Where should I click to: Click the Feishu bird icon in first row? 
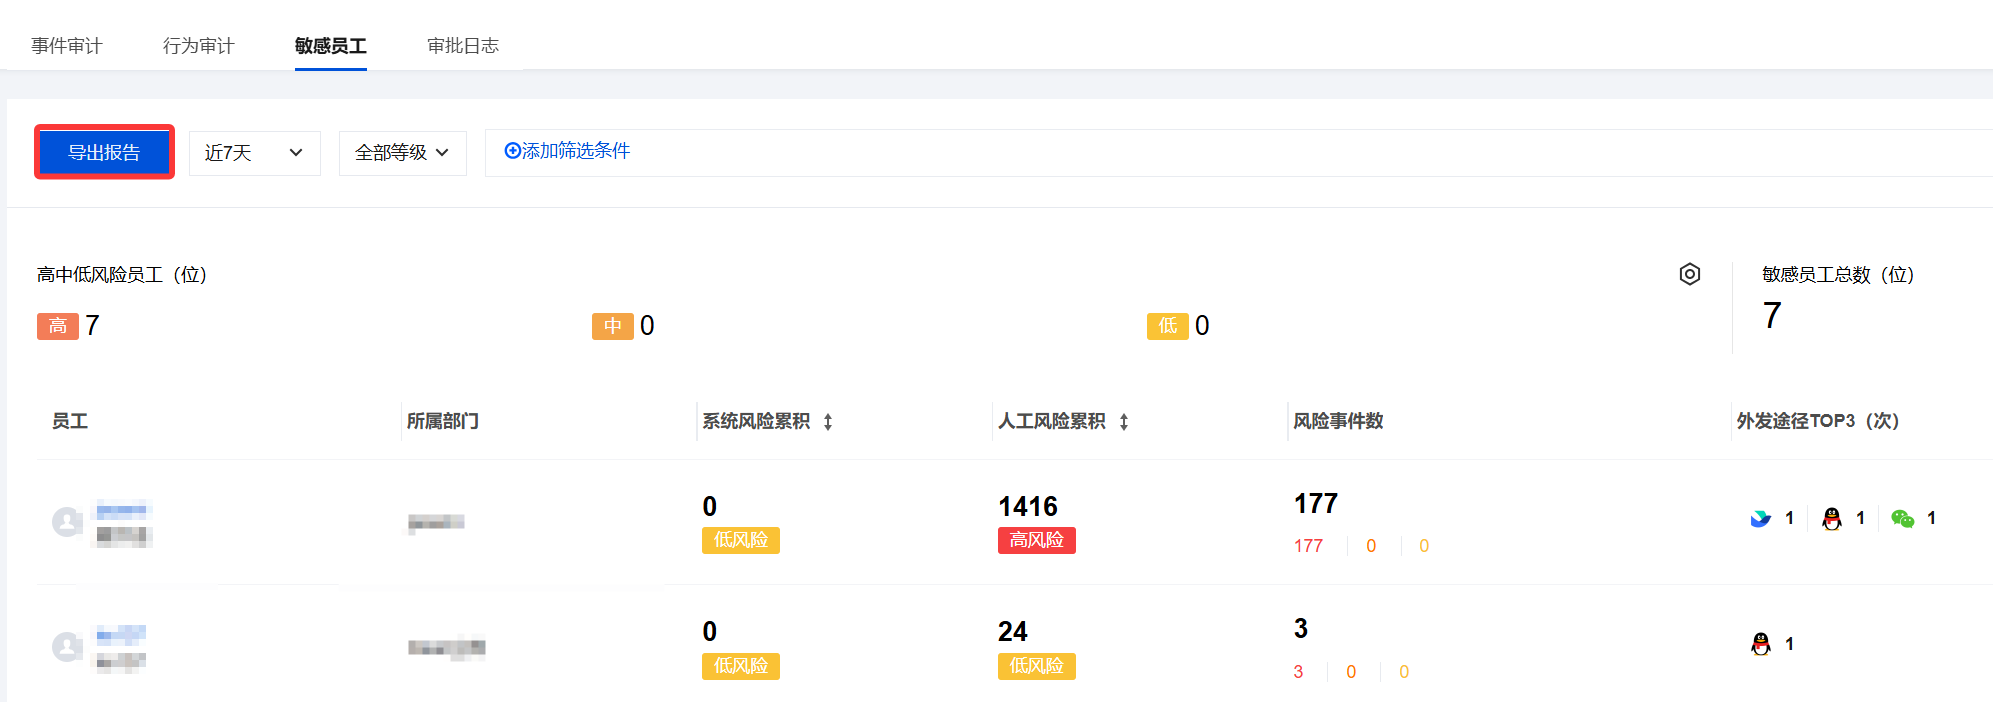(1761, 519)
